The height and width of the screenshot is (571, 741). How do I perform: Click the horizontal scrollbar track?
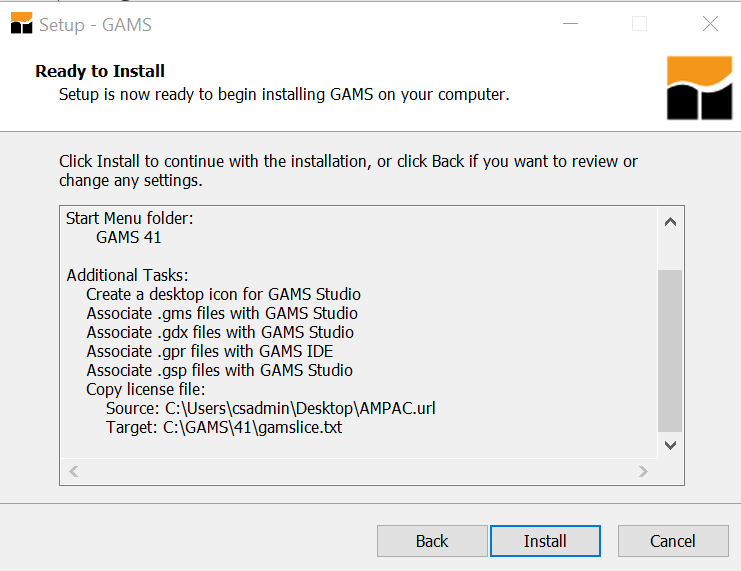coord(358,471)
